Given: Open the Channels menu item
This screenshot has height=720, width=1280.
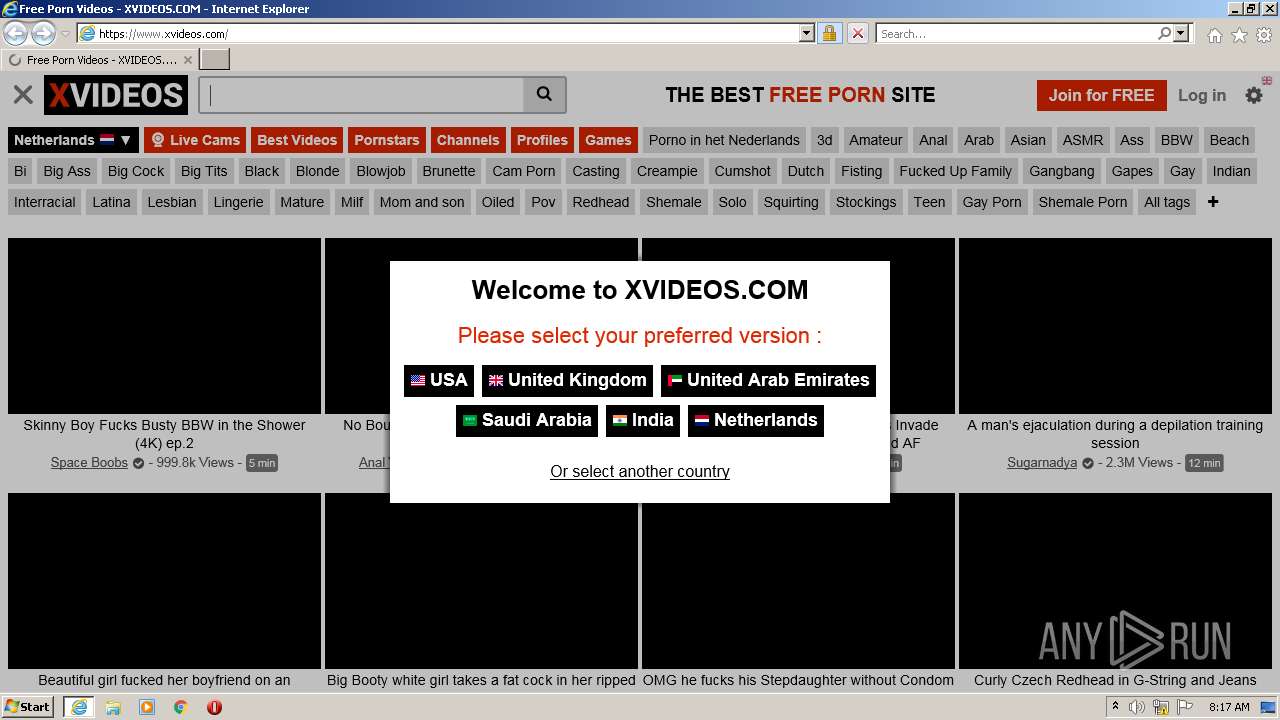Looking at the screenshot, I should coord(468,140).
